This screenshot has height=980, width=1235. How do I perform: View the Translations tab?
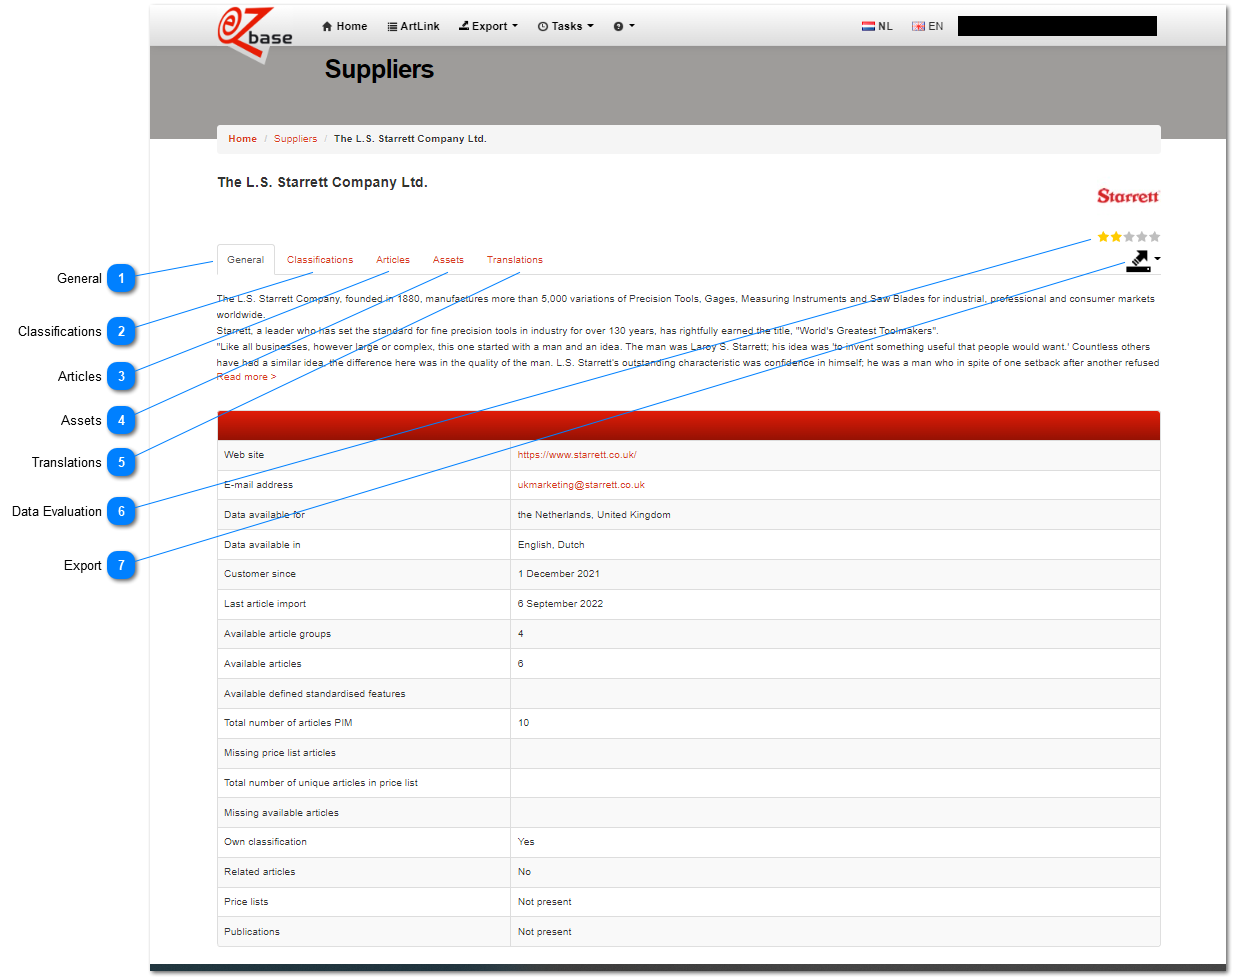[515, 260]
